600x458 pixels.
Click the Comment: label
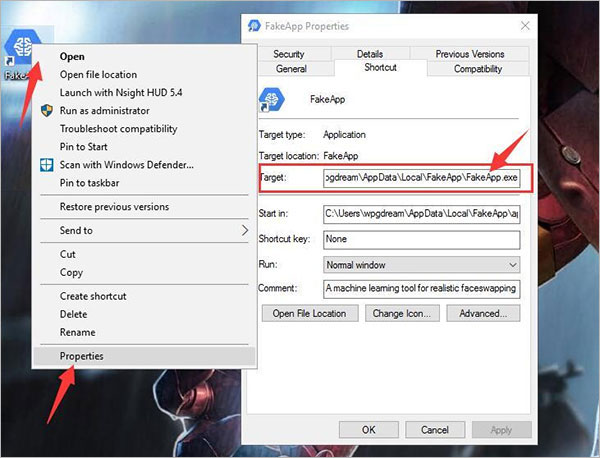pos(278,288)
